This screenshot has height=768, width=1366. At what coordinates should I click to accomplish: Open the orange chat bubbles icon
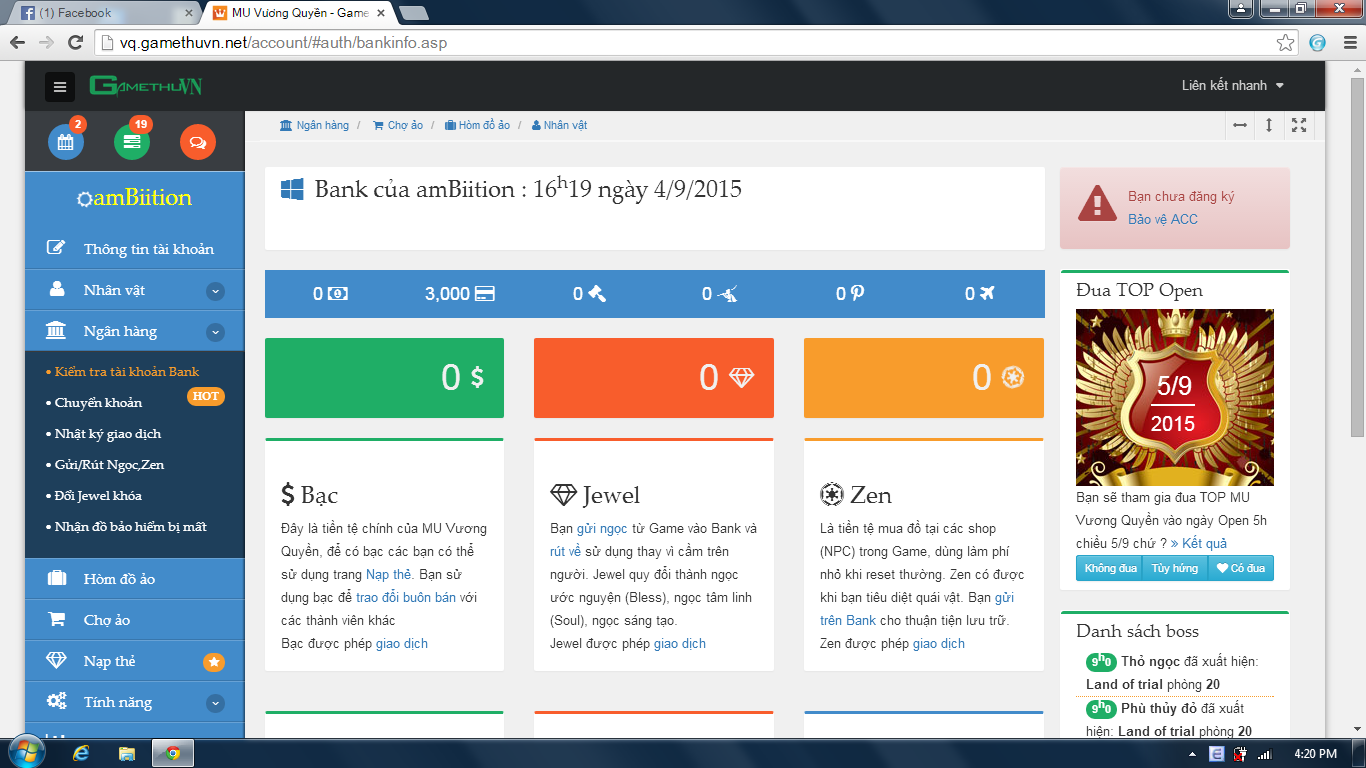click(198, 142)
